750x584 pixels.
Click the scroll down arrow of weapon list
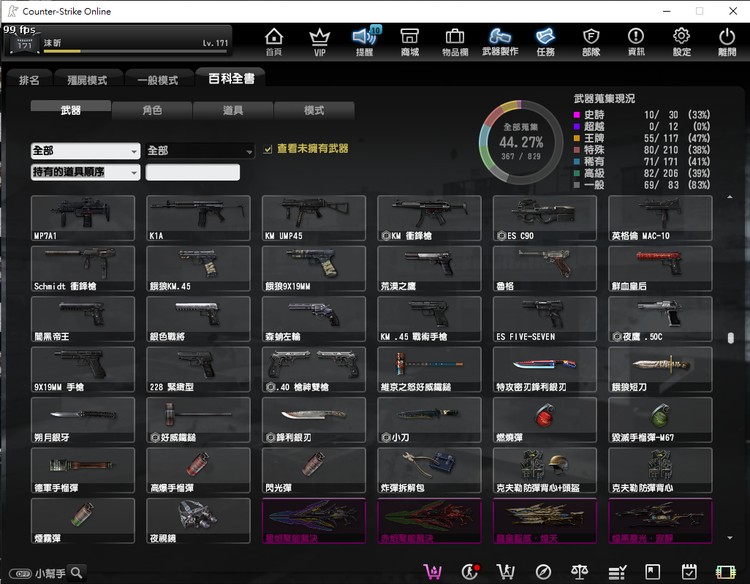[x=730, y=538]
